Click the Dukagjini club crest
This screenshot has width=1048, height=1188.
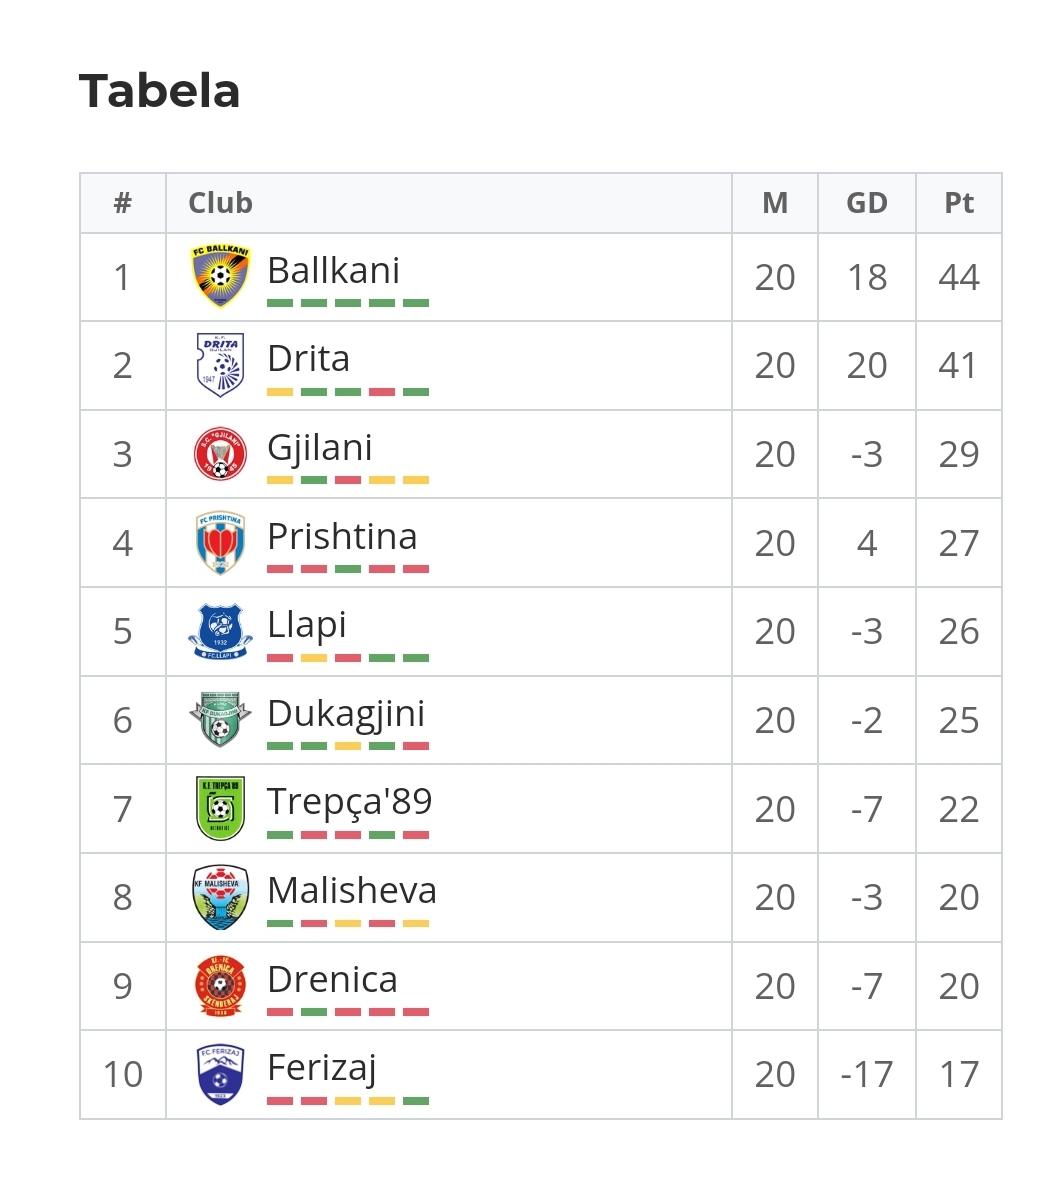coord(220,720)
